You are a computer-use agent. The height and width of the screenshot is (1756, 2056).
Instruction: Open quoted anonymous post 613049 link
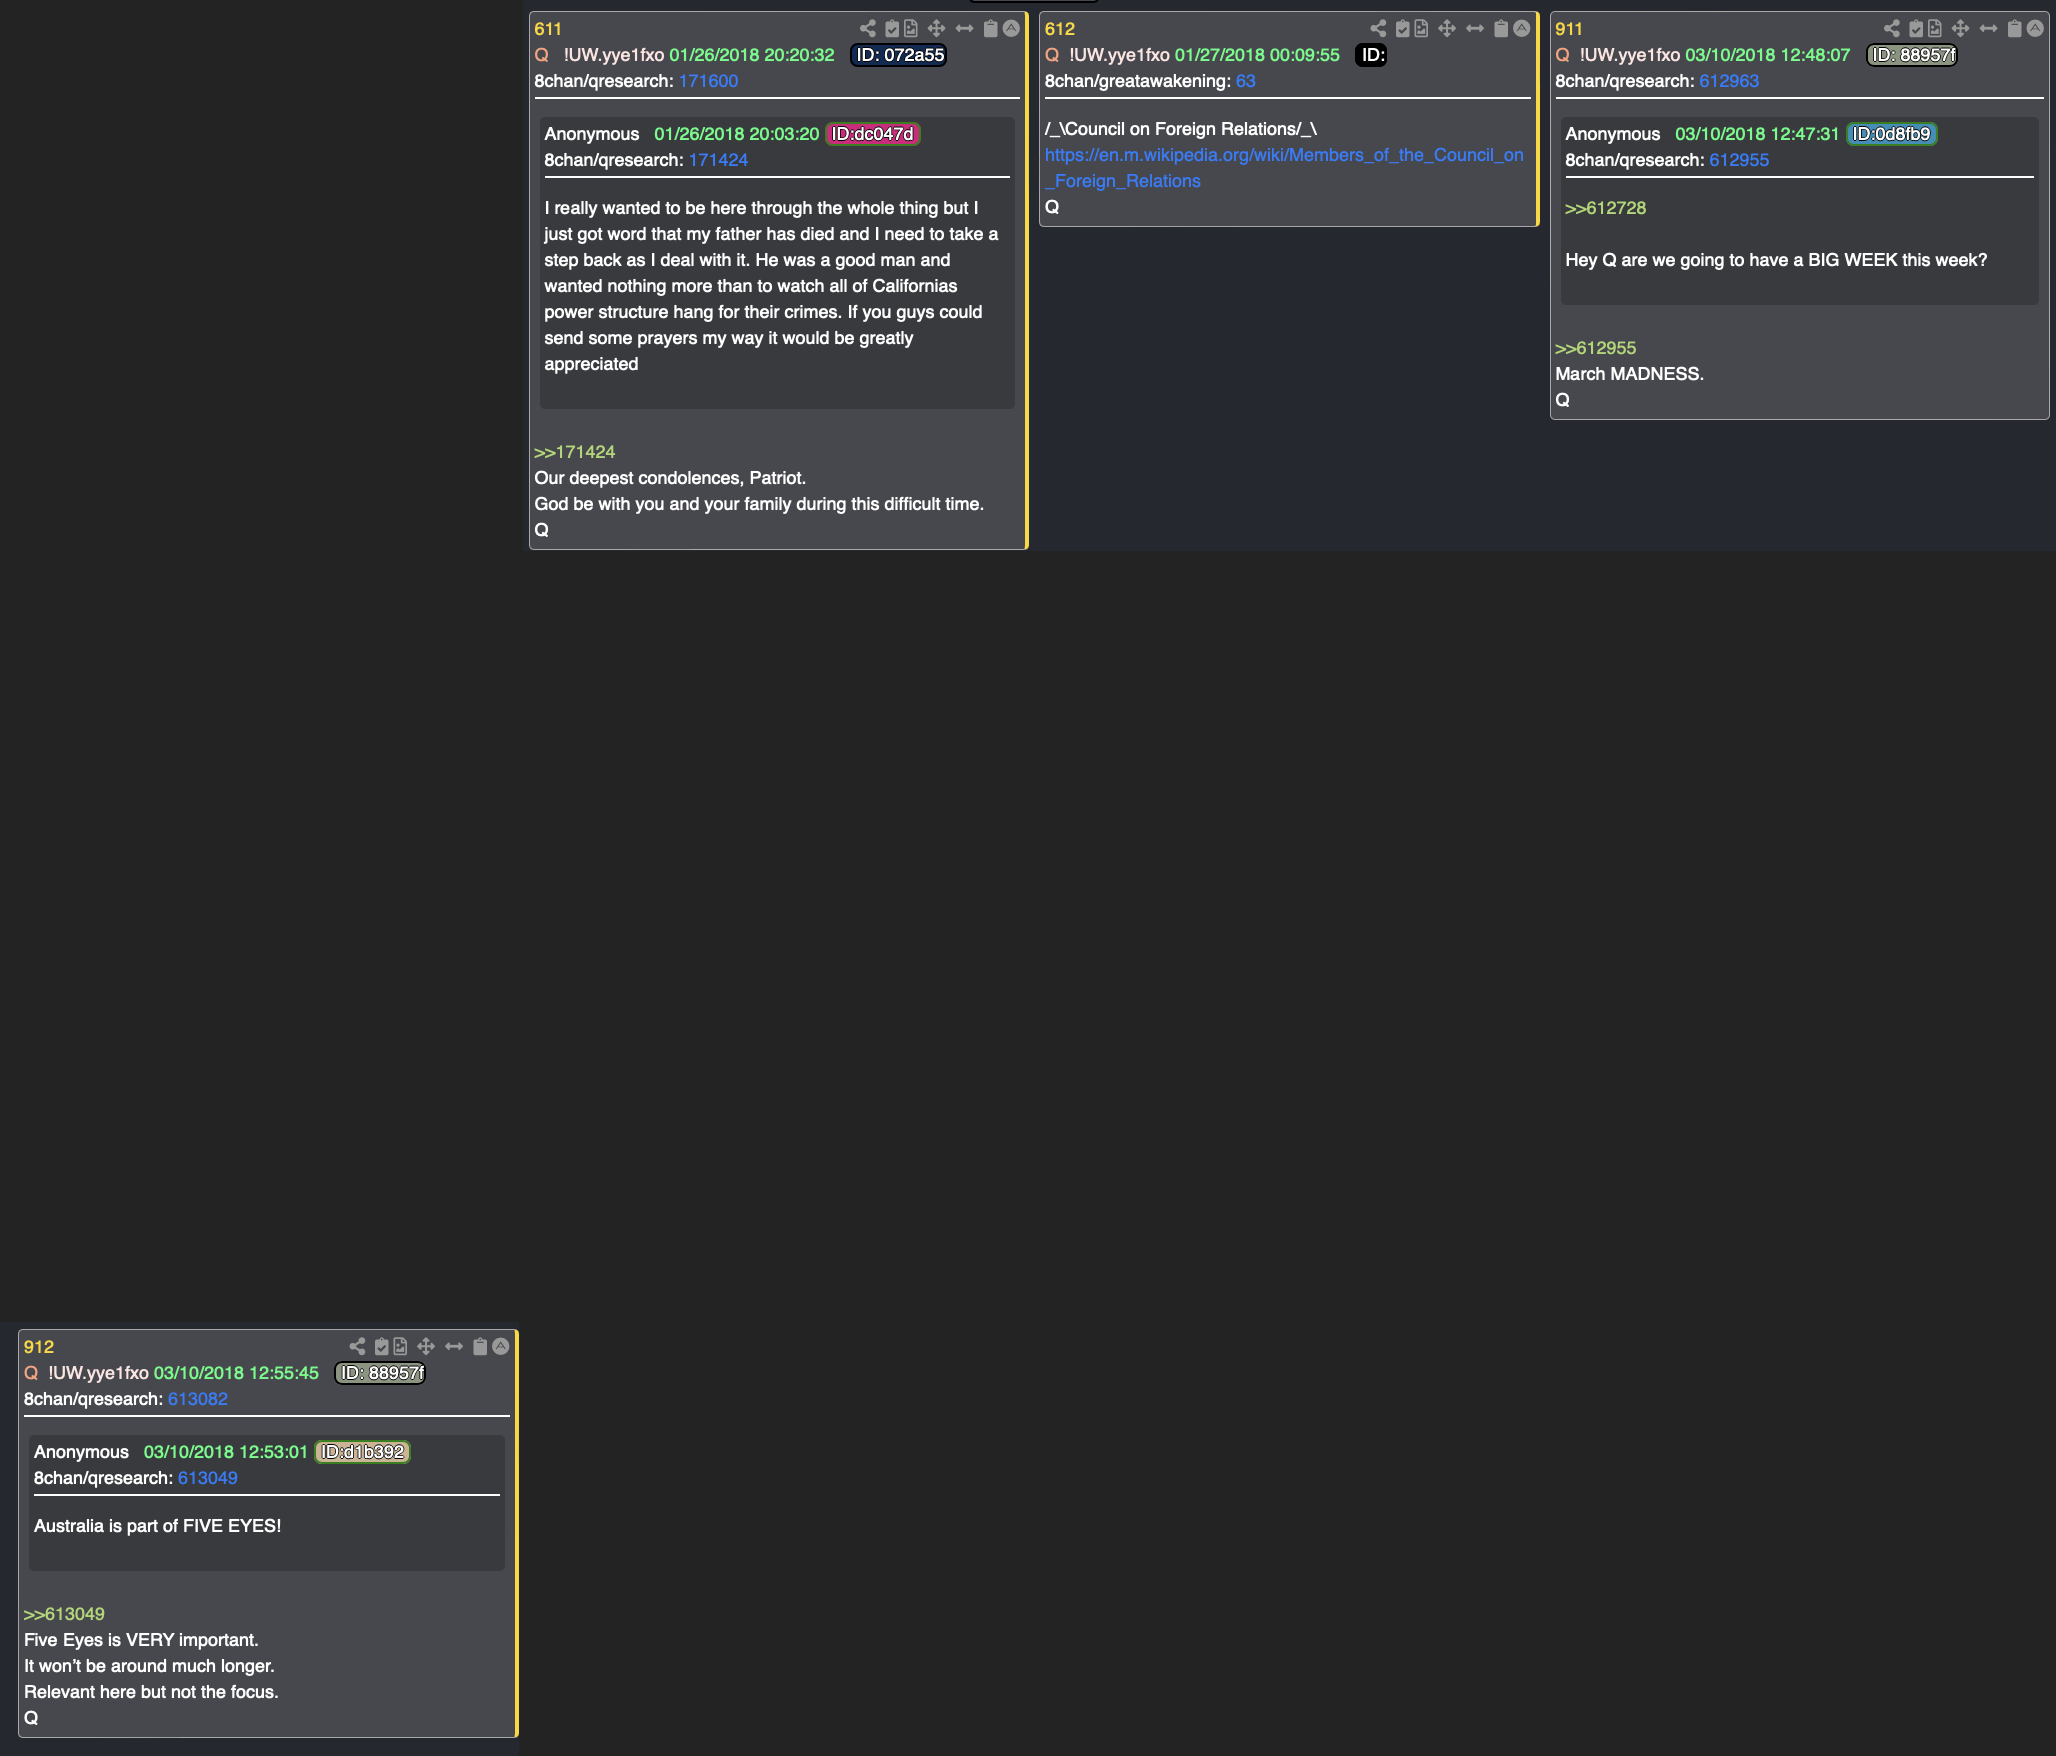[208, 1478]
